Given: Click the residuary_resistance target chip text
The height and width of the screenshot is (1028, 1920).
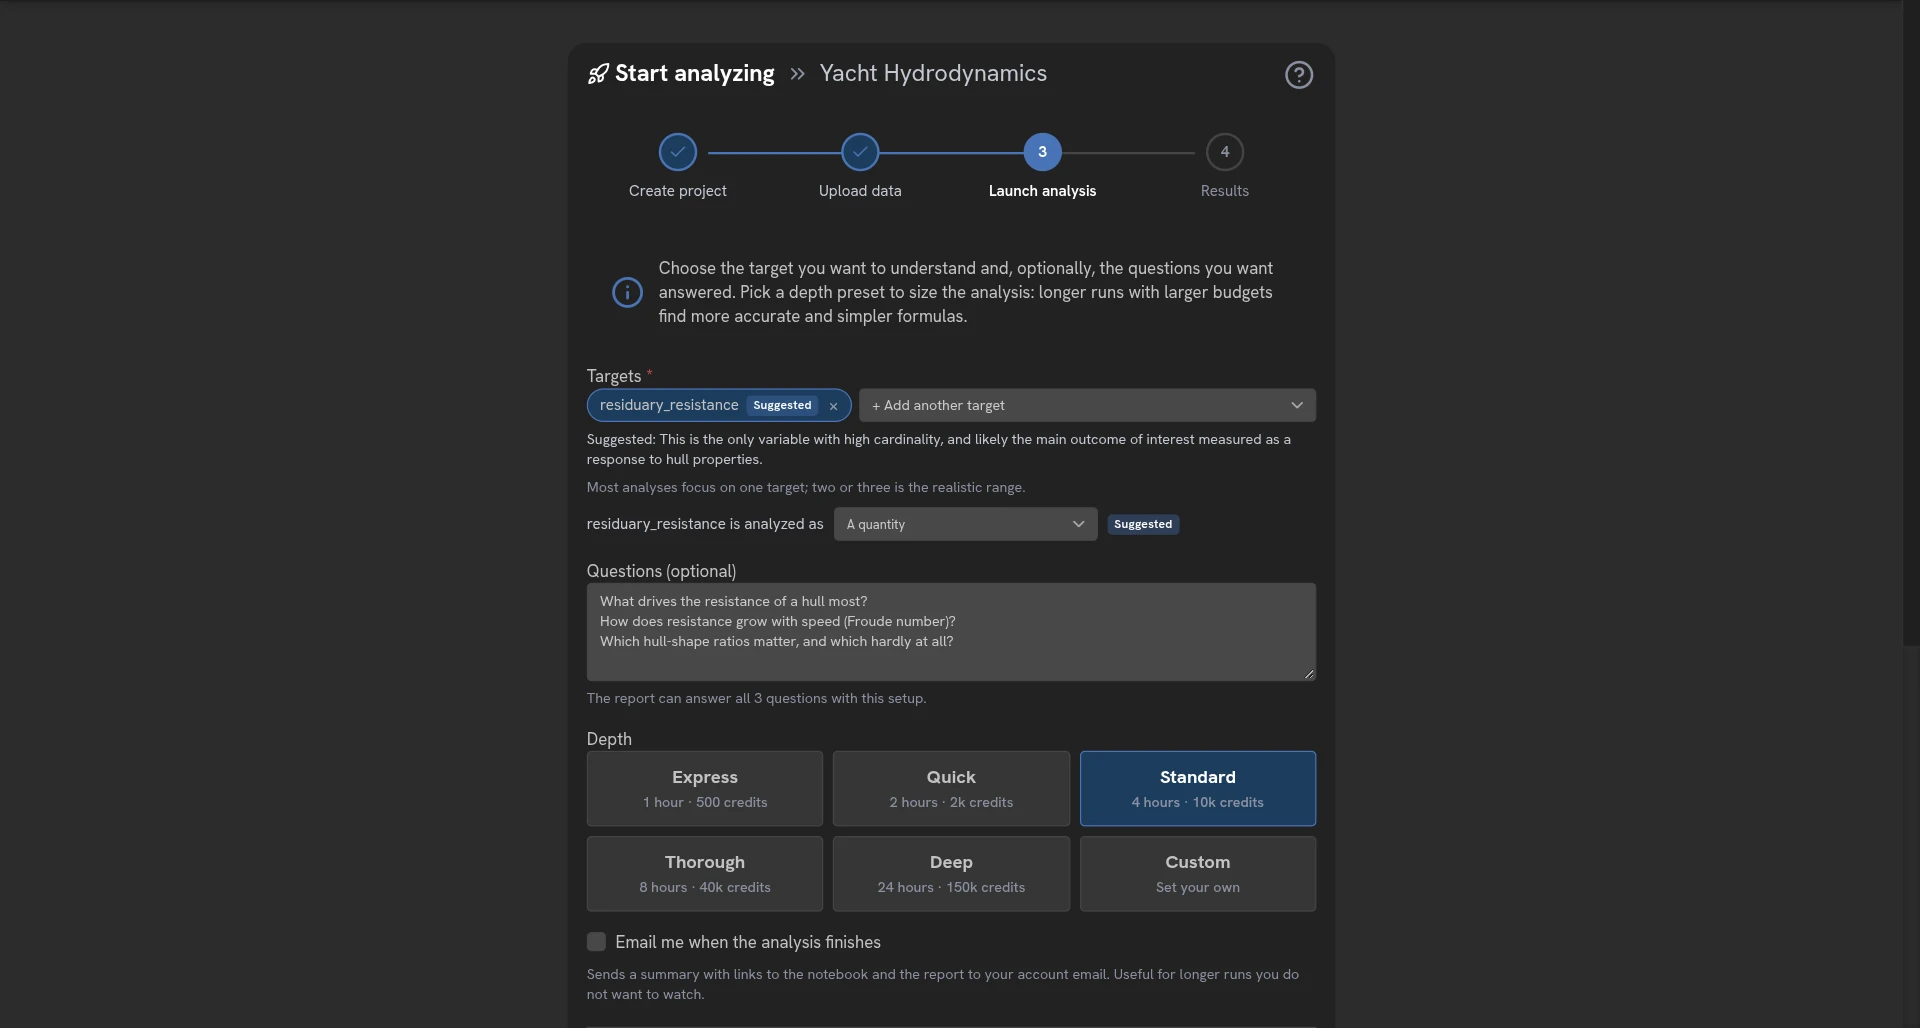Looking at the screenshot, I should (x=669, y=405).
